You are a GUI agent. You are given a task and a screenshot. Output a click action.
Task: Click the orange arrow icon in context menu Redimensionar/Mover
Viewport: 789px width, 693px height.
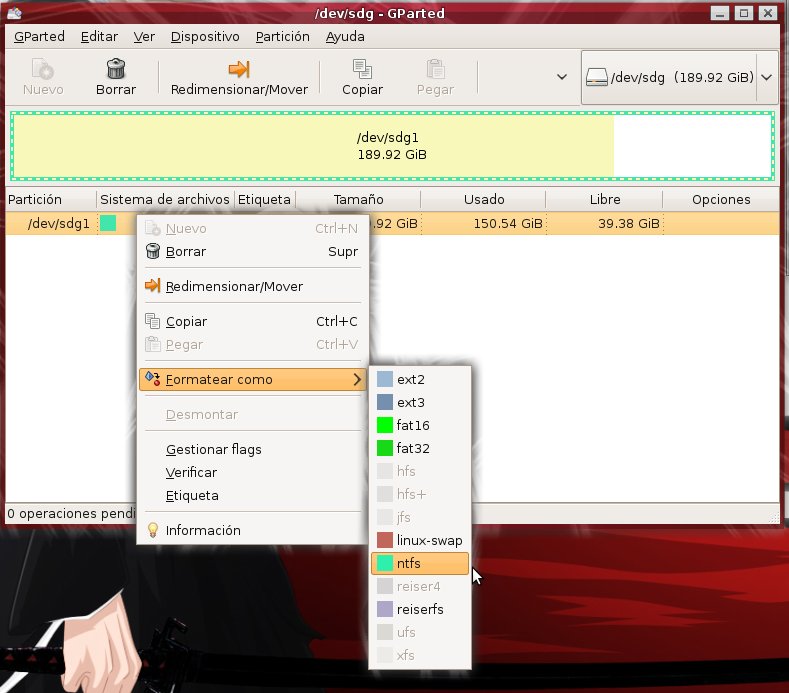(x=152, y=286)
